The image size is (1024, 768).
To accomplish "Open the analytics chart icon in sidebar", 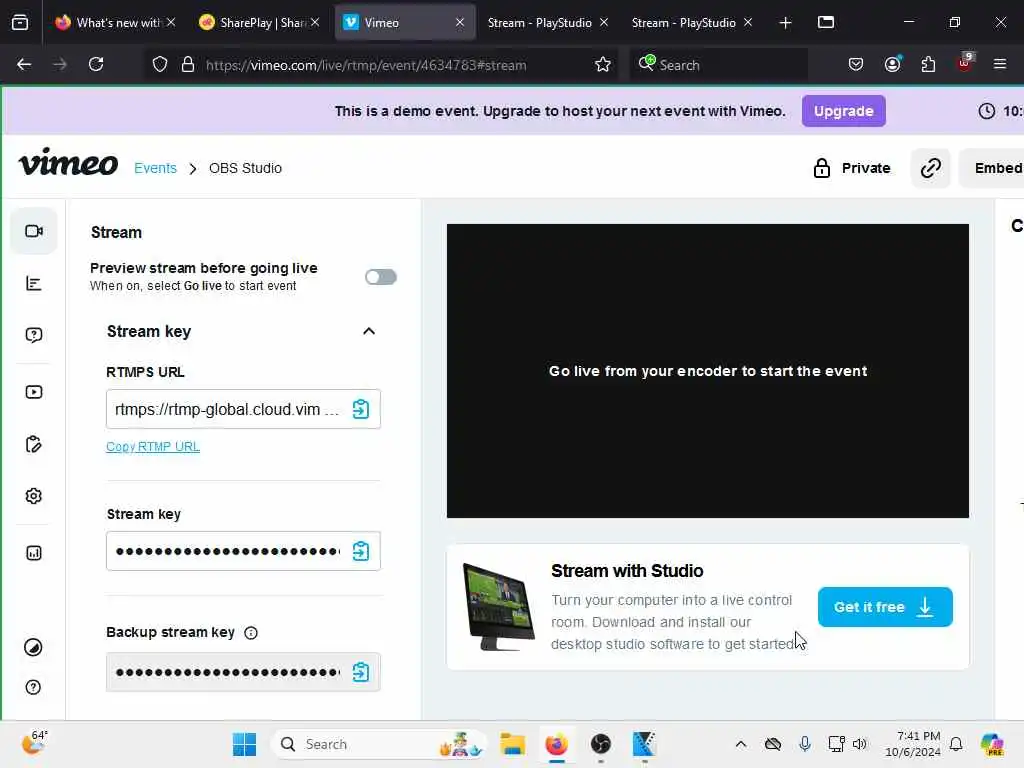I will click(34, 553).
